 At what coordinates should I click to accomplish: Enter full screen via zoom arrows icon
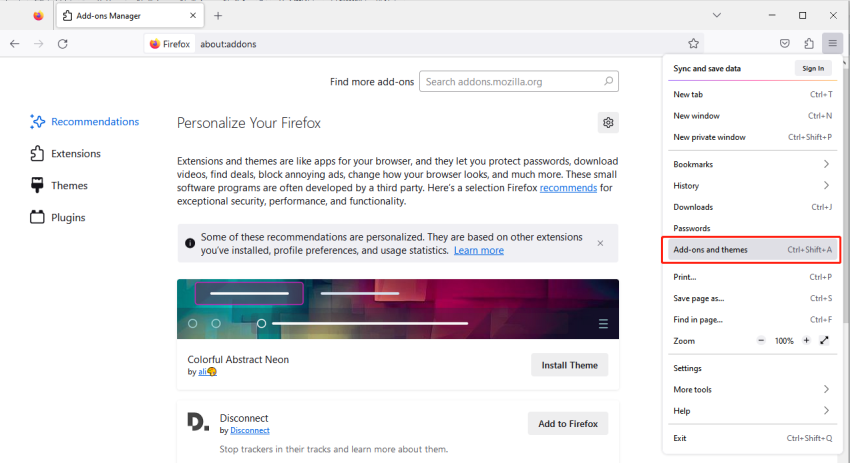824,341
